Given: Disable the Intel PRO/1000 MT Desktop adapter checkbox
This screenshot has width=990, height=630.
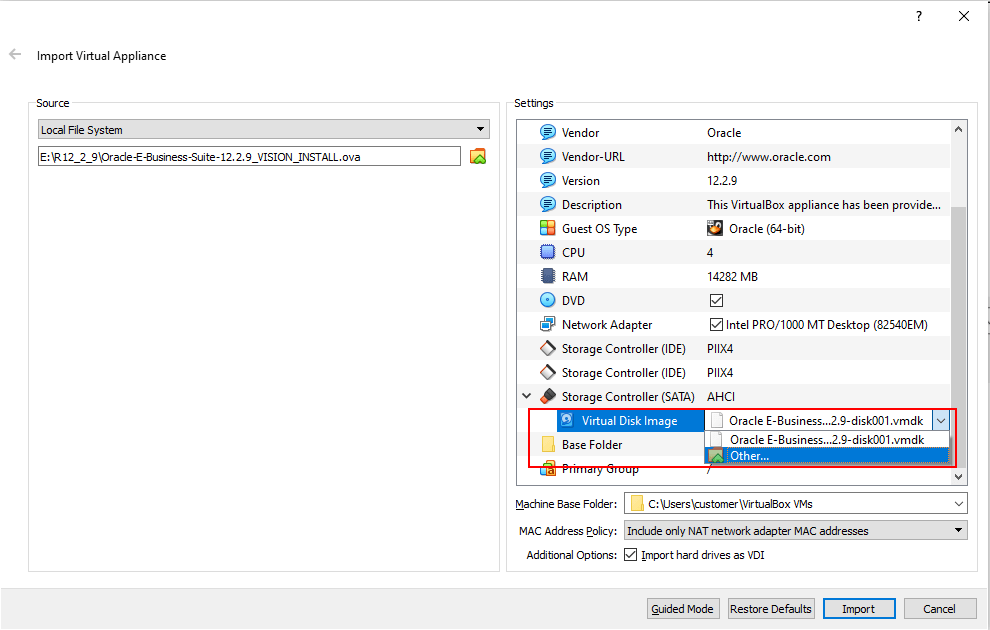Looking at the screenshot, I should pos(716,325).
